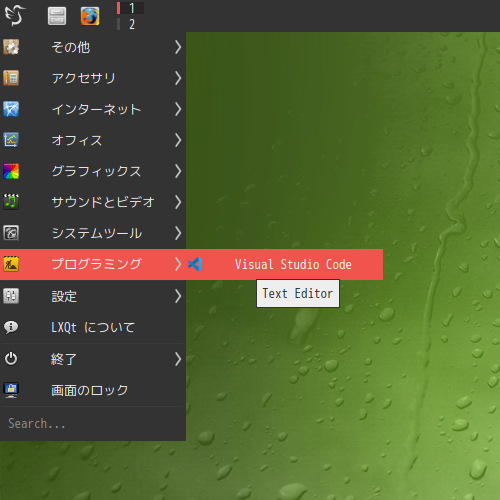Click the LXQt bird main menu icon

pyautogui.click(x=15, y=16)
